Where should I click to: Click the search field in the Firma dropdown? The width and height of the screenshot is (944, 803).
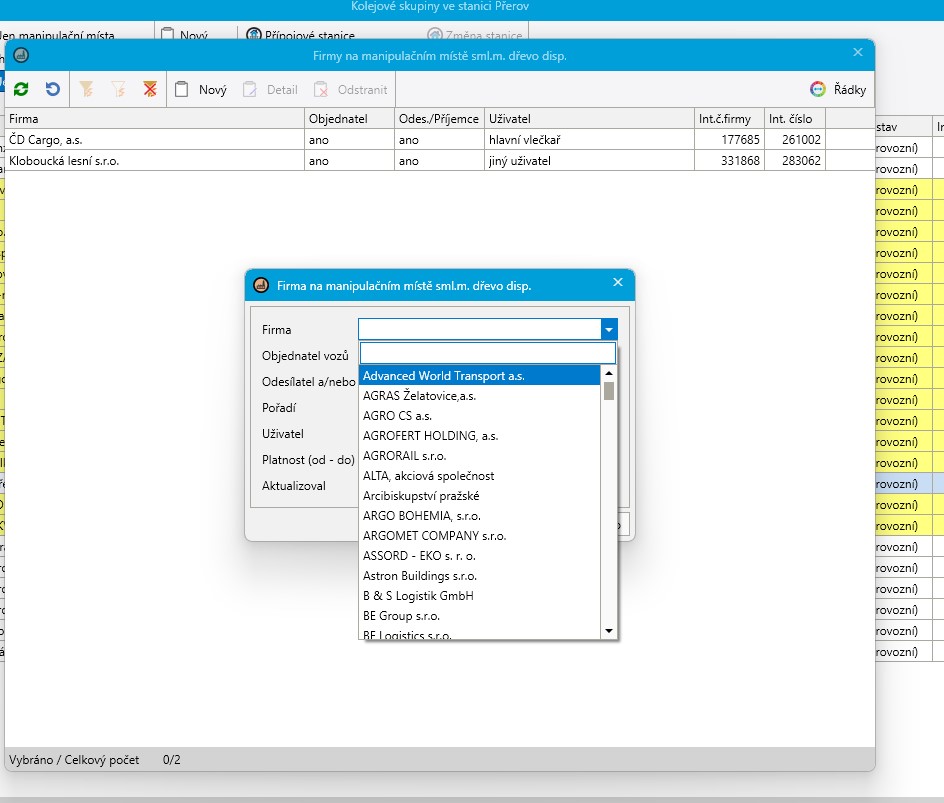coord(487,353)
